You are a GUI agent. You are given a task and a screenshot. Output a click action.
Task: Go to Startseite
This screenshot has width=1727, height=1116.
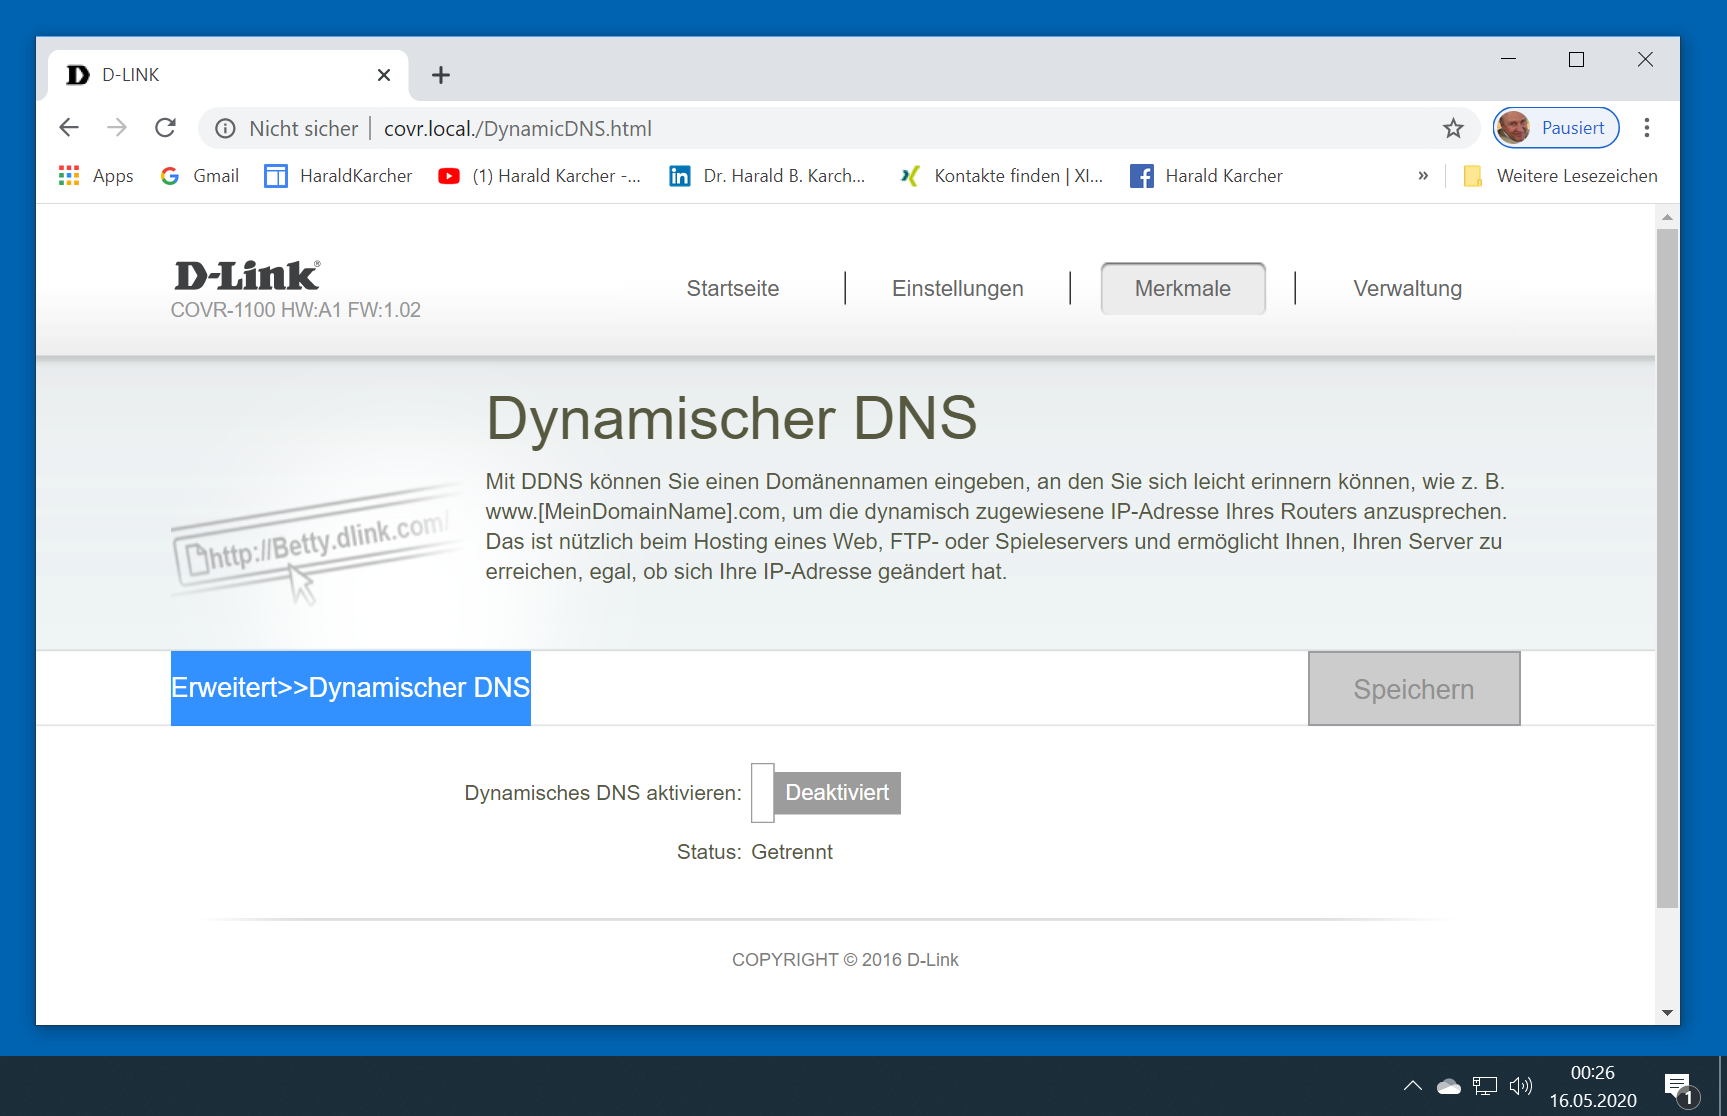click(732, 289)
